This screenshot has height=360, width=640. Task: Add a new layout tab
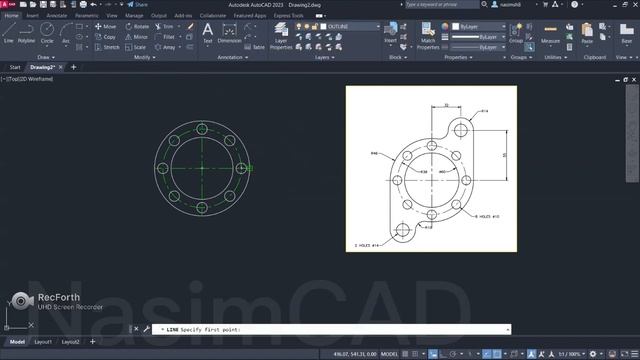(x=92, y=342)
